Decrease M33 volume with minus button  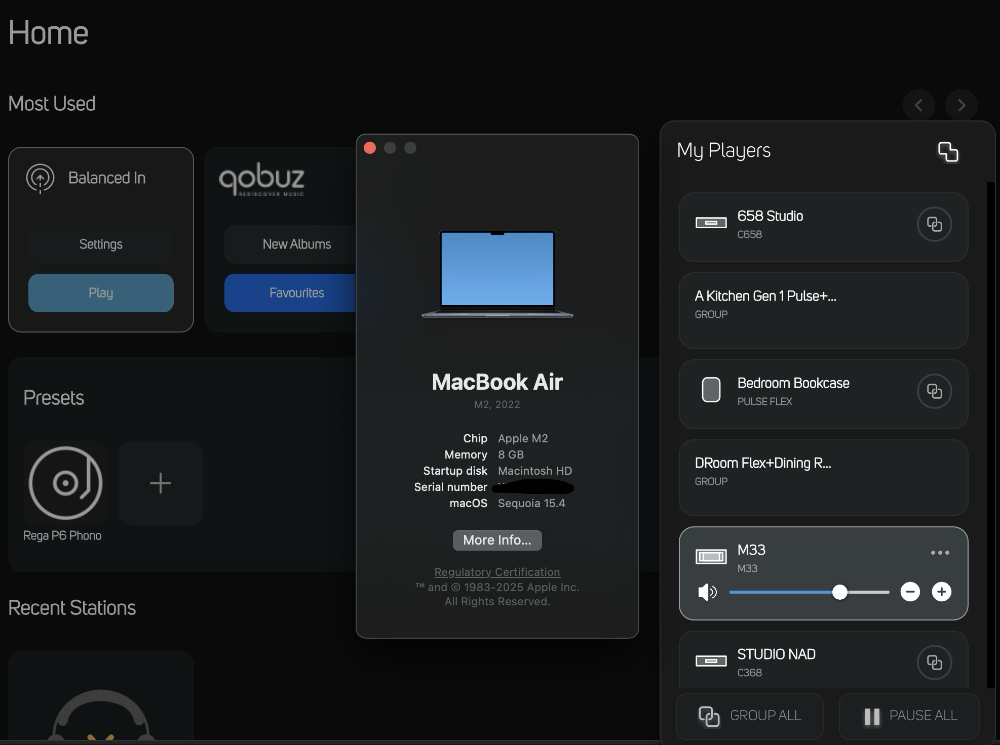tap(910, 592)
